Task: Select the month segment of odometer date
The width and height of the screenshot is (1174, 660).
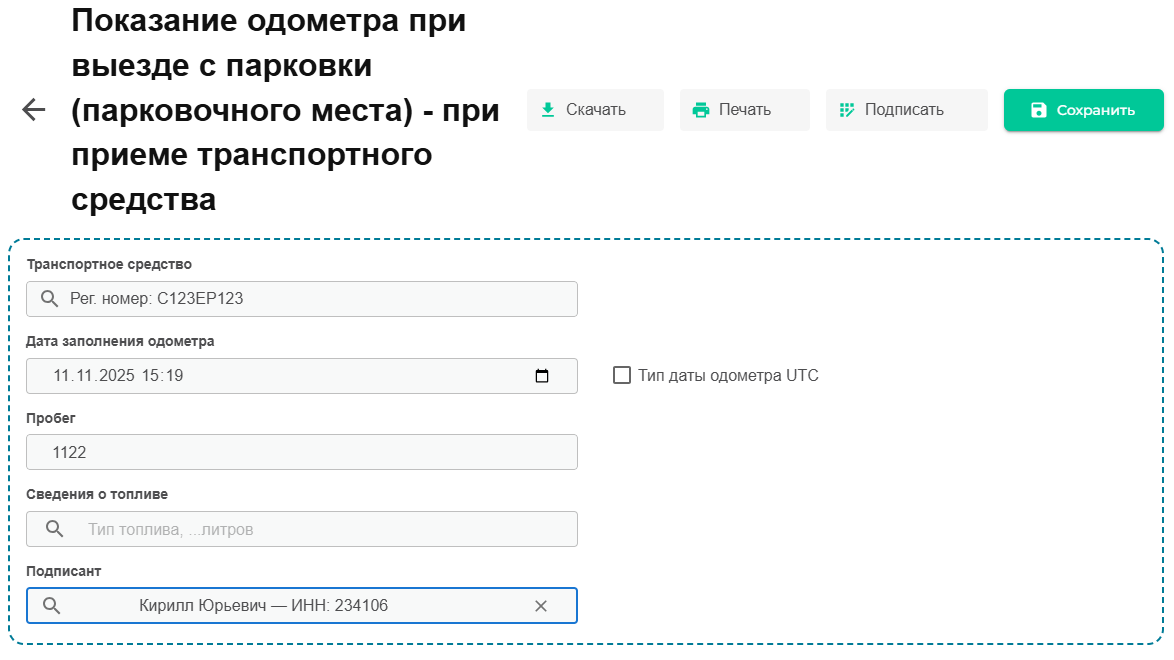Action: coord(87,376)
